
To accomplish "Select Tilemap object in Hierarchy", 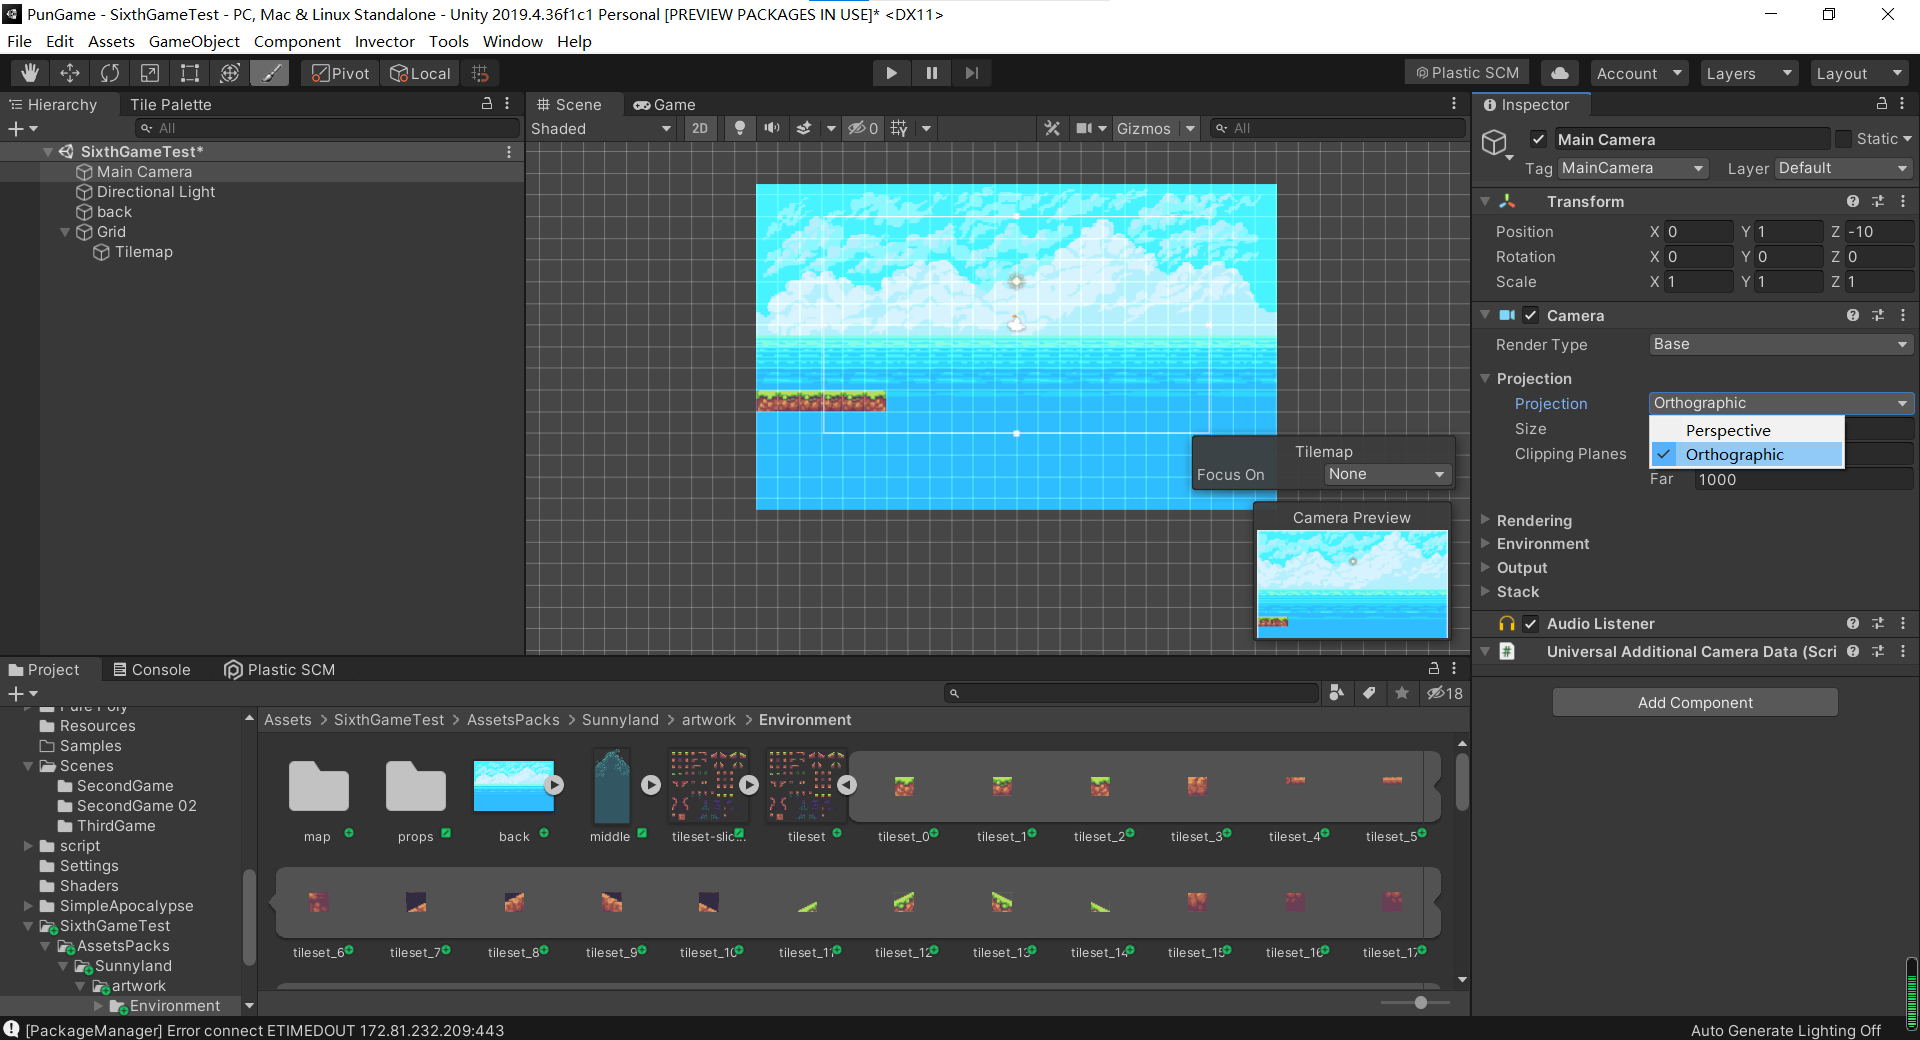I will click(x=143, y=252).
